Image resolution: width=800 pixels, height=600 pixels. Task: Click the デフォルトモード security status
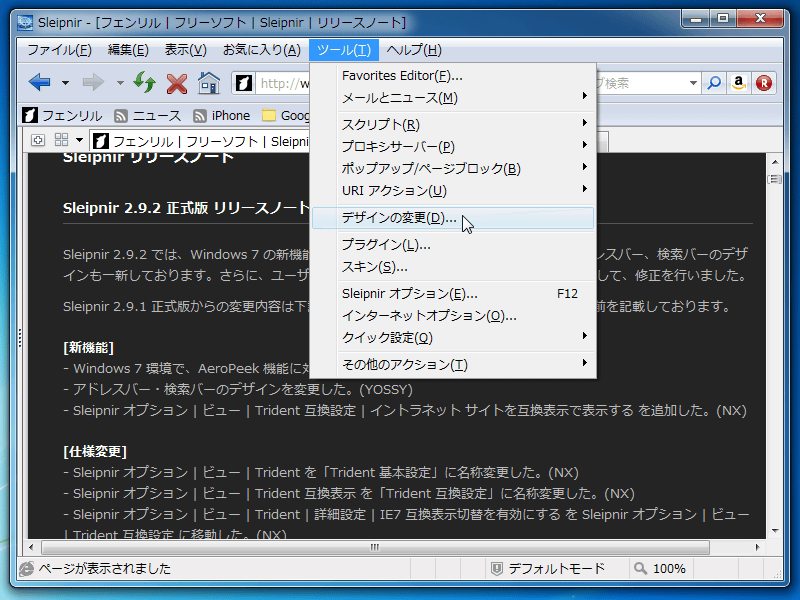[556, 568]
